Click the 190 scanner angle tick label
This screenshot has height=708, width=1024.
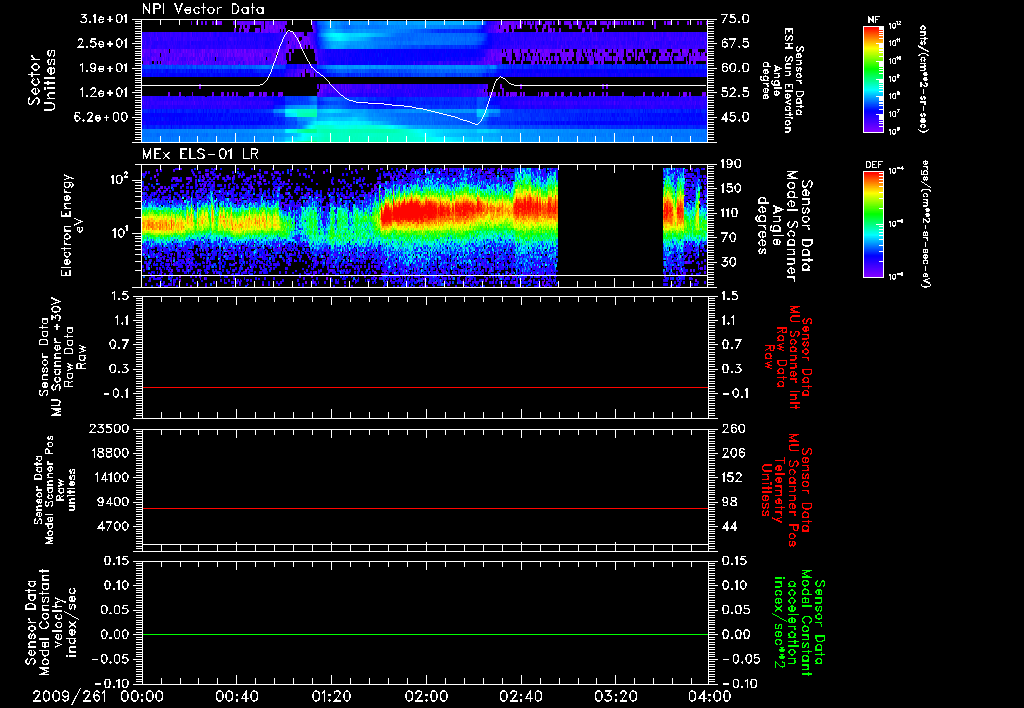click(731, 164)
